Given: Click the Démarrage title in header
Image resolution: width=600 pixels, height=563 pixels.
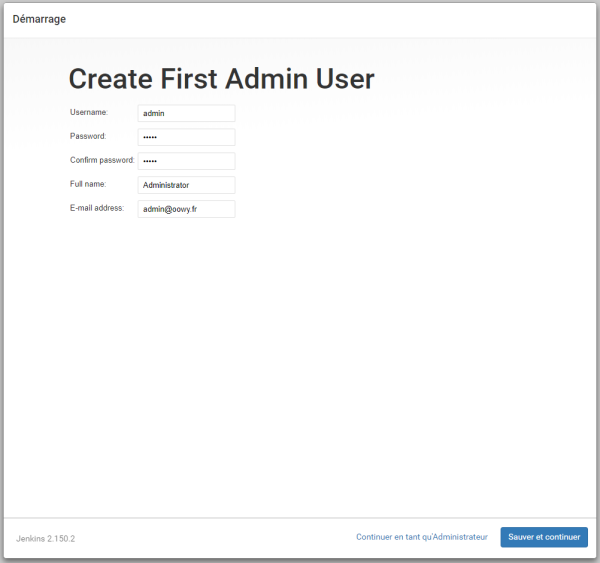Looking at the screenshot, I should pyautogui.click(x=40, y=19).
